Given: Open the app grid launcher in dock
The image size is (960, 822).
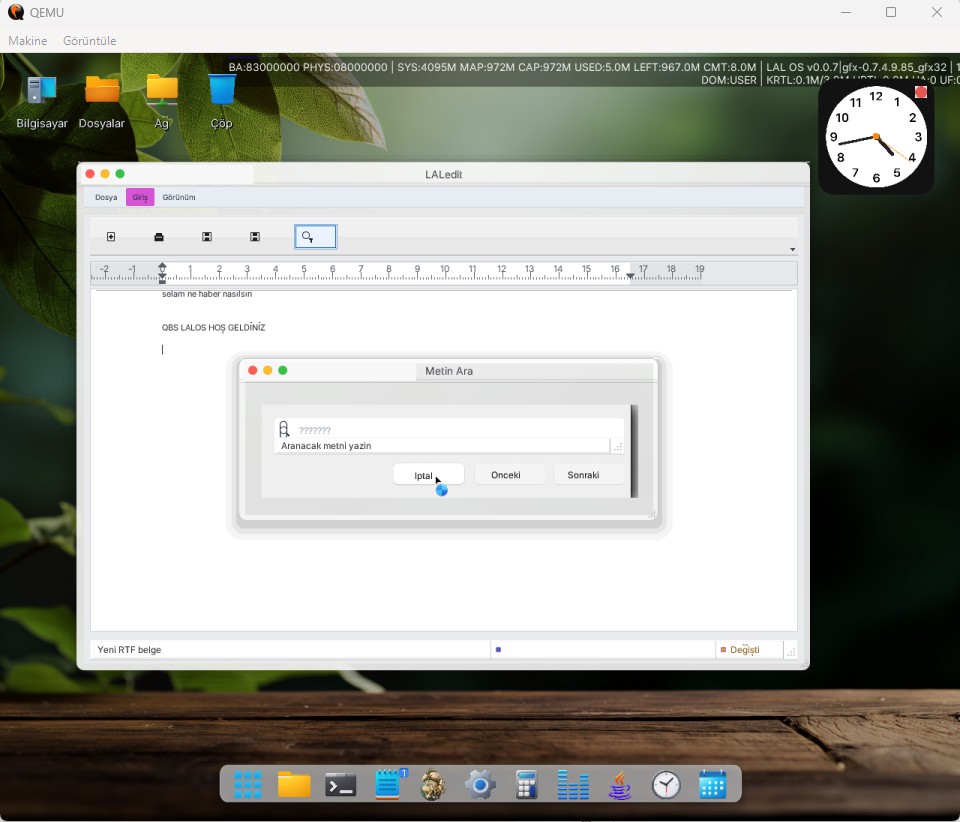Looking at the screenshot, I should [x=248, y=784].
